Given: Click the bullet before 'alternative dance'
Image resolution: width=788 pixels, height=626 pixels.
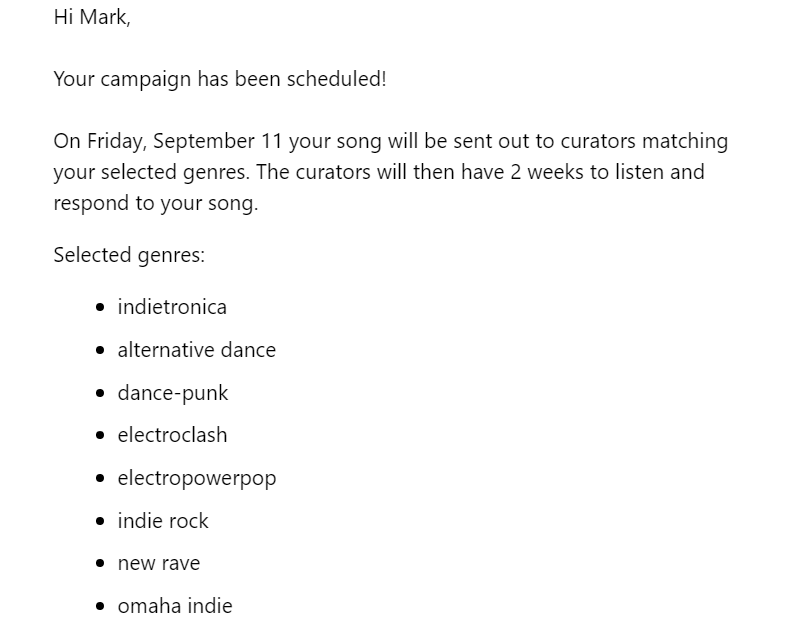Looking at the screenshot, I should pos(100,350).
